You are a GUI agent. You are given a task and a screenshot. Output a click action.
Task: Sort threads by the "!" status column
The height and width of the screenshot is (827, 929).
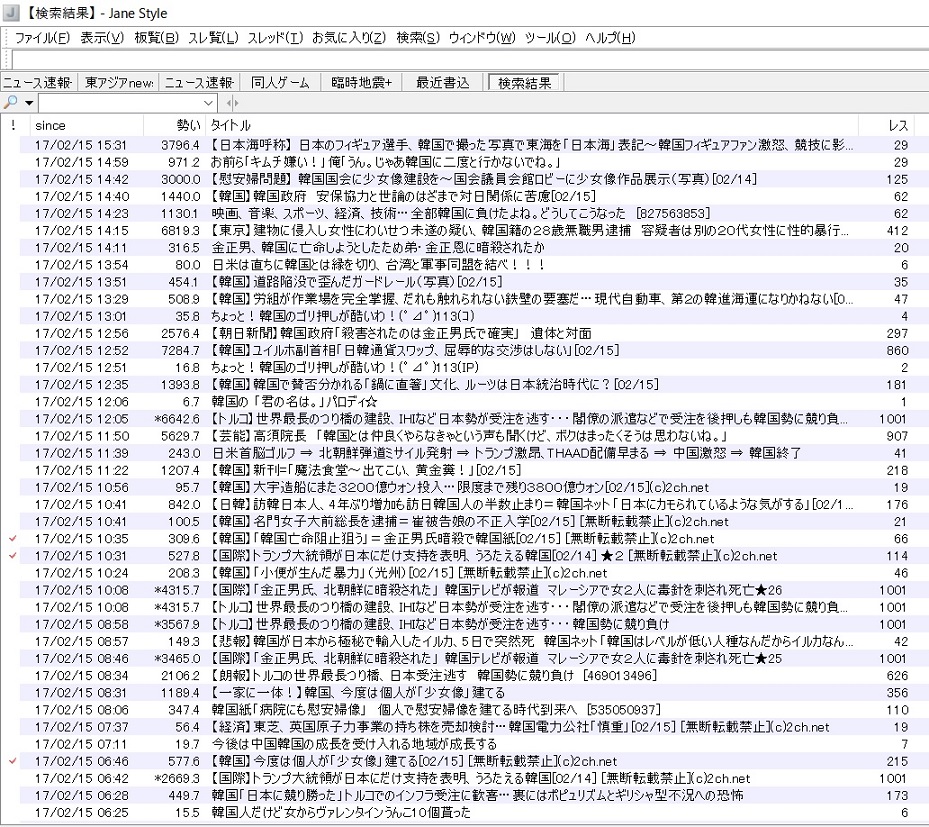tap(13, 126)
